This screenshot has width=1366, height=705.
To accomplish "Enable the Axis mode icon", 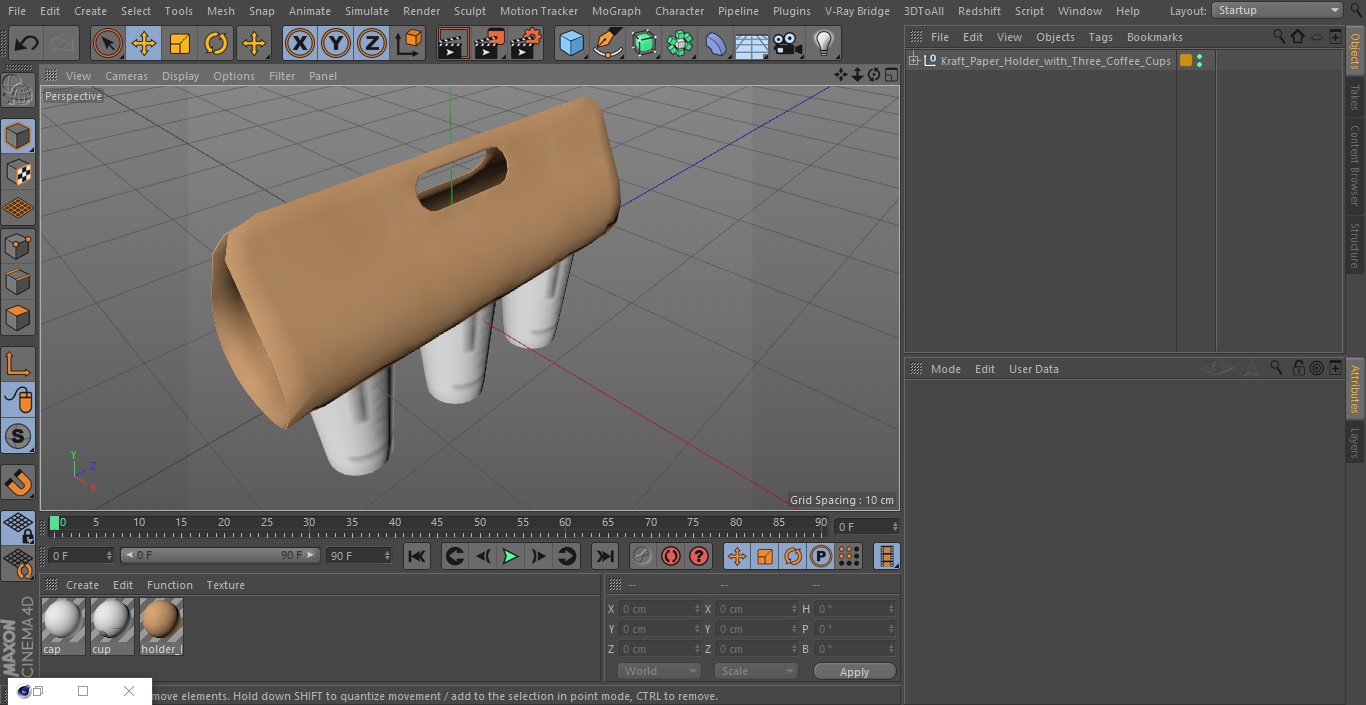I will point(18,365).
